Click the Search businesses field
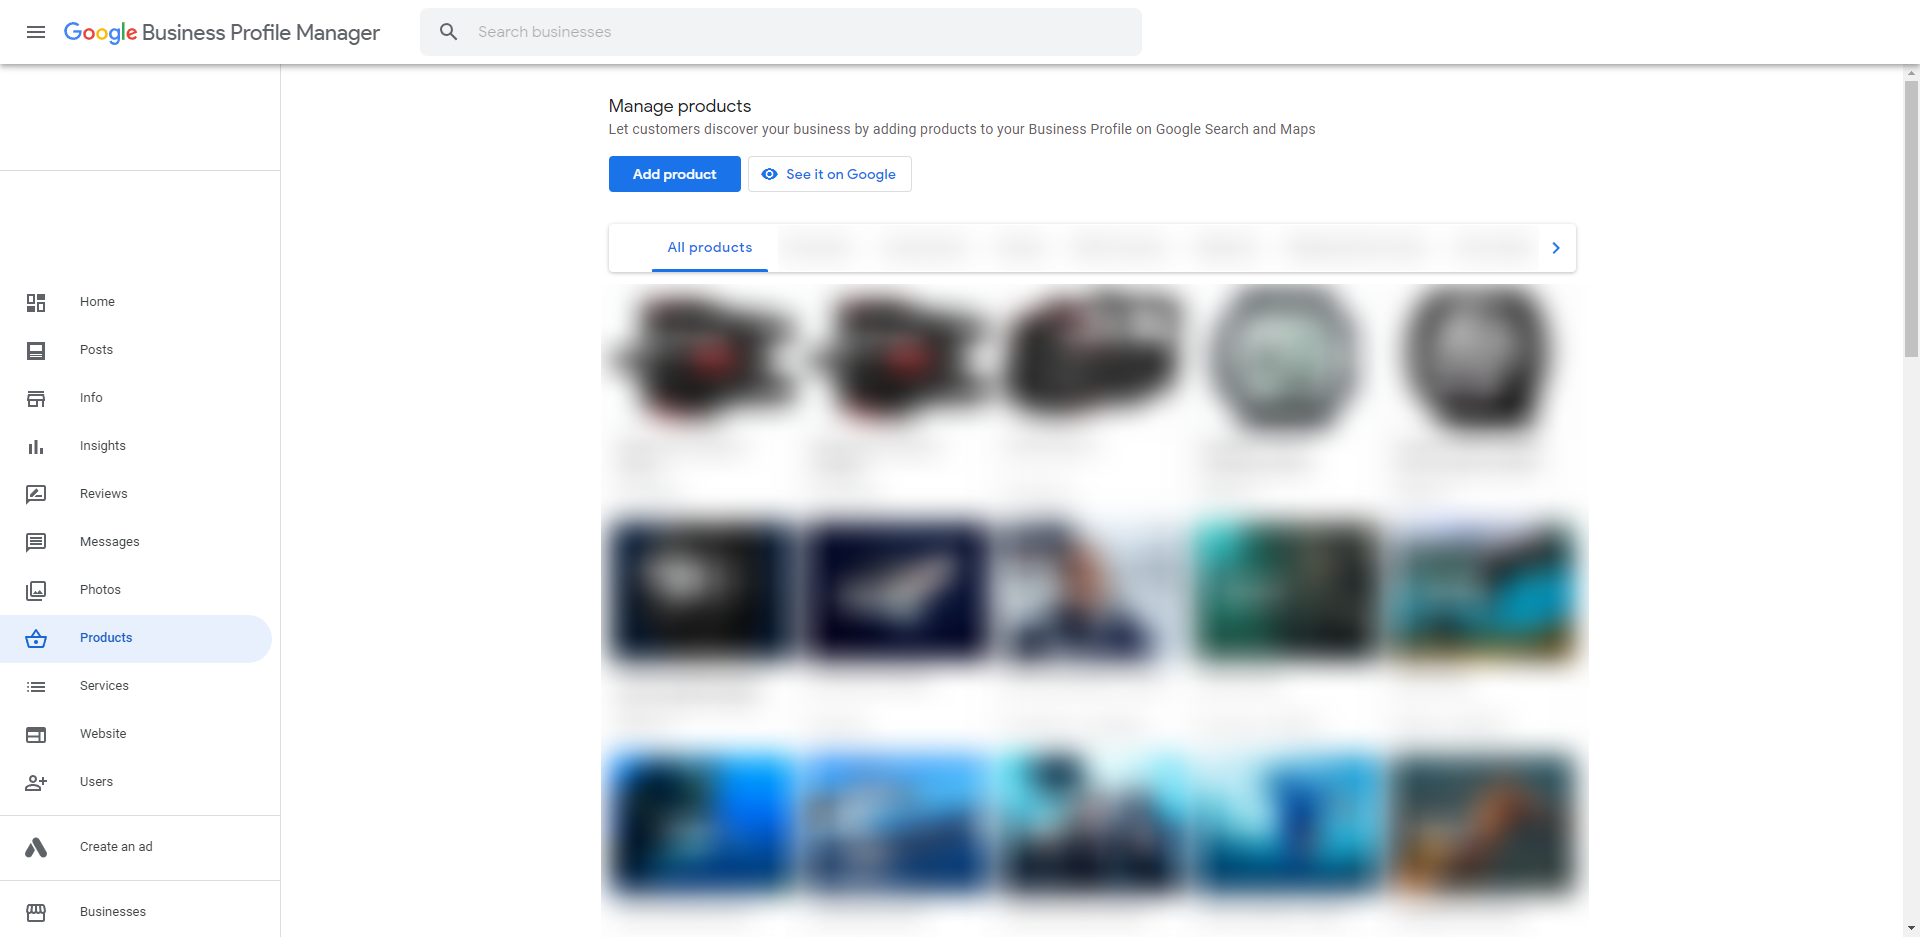1920x937 pixels. [800, 32]
